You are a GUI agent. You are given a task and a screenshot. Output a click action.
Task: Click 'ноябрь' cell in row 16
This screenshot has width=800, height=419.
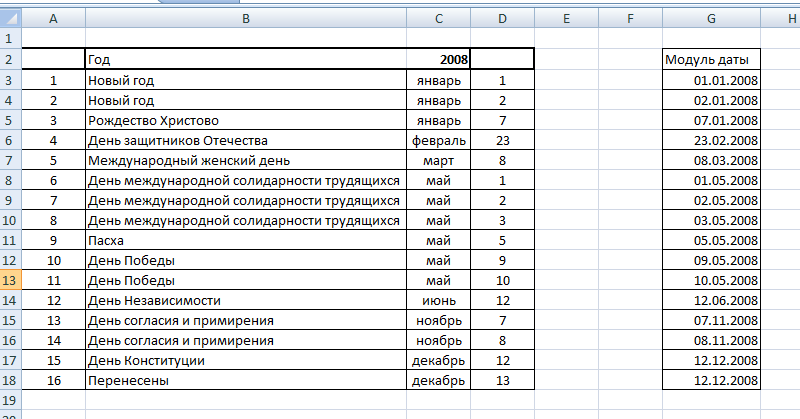tap(439, 340)
